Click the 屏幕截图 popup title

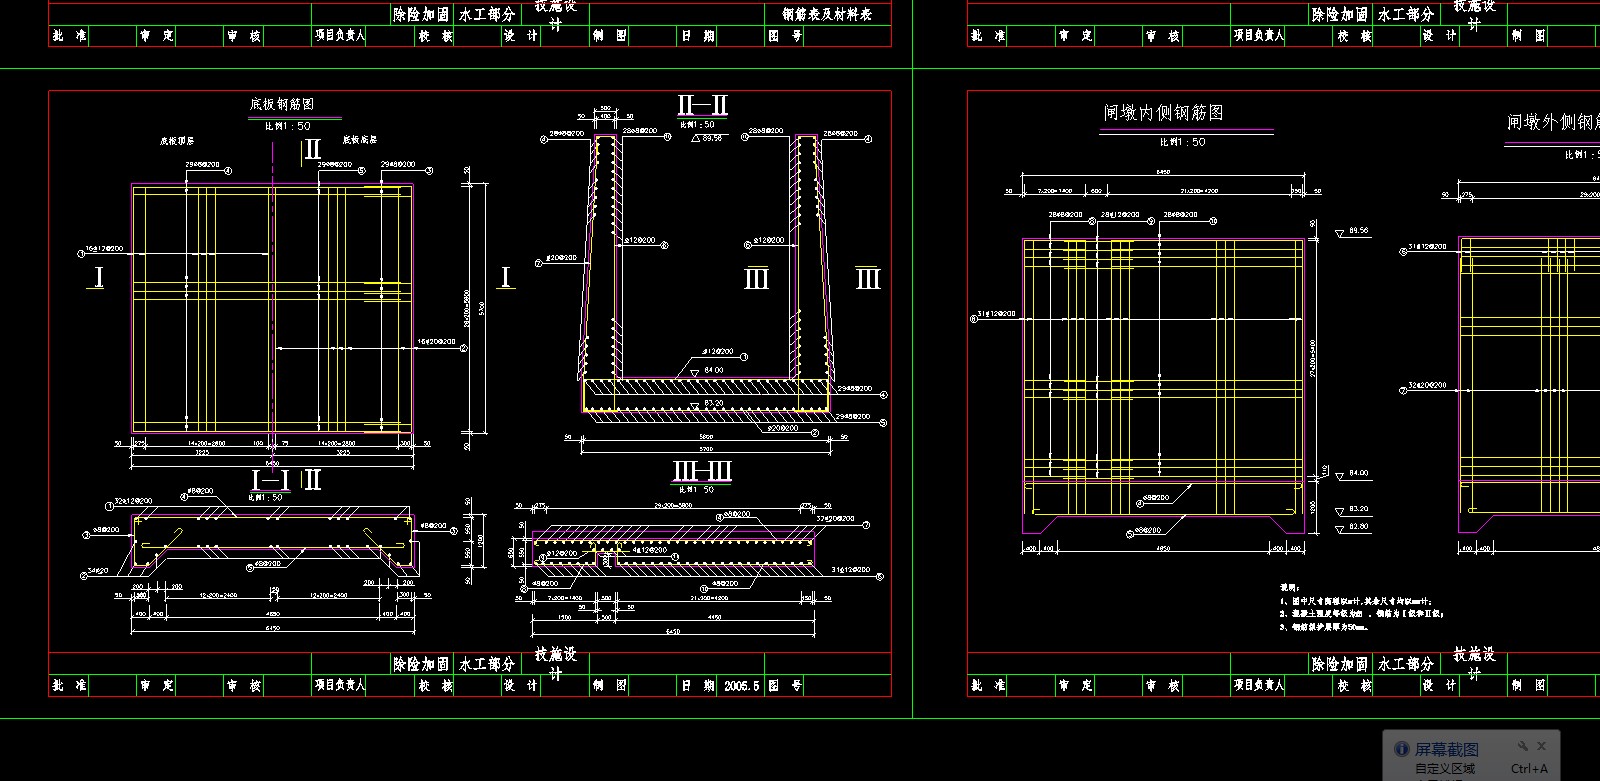click(x=1446, y=749)
